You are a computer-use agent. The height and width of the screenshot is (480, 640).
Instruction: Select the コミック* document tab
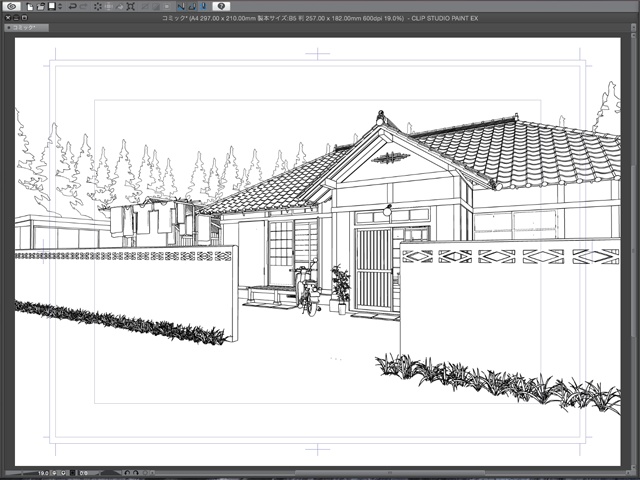pos(27,27)
